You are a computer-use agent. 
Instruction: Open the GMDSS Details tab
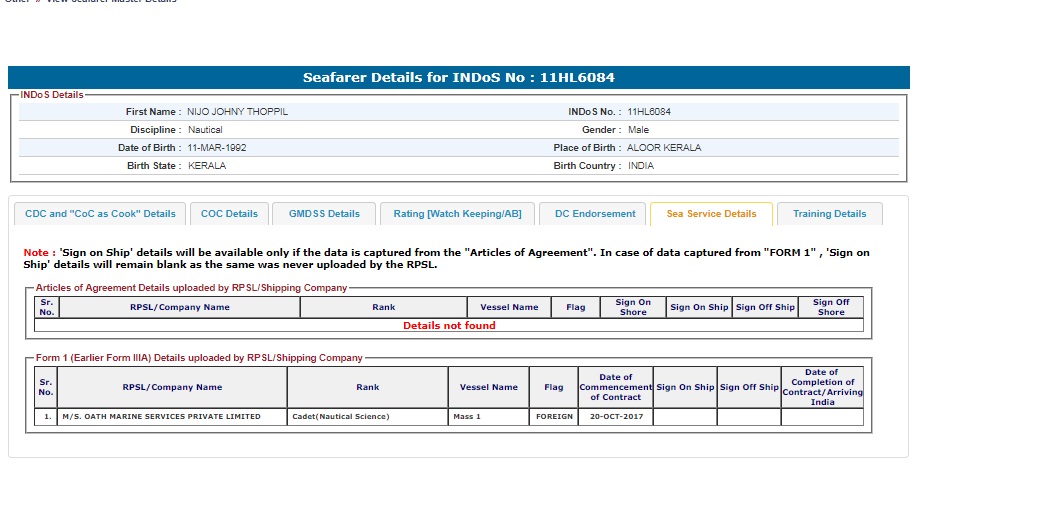324,214
